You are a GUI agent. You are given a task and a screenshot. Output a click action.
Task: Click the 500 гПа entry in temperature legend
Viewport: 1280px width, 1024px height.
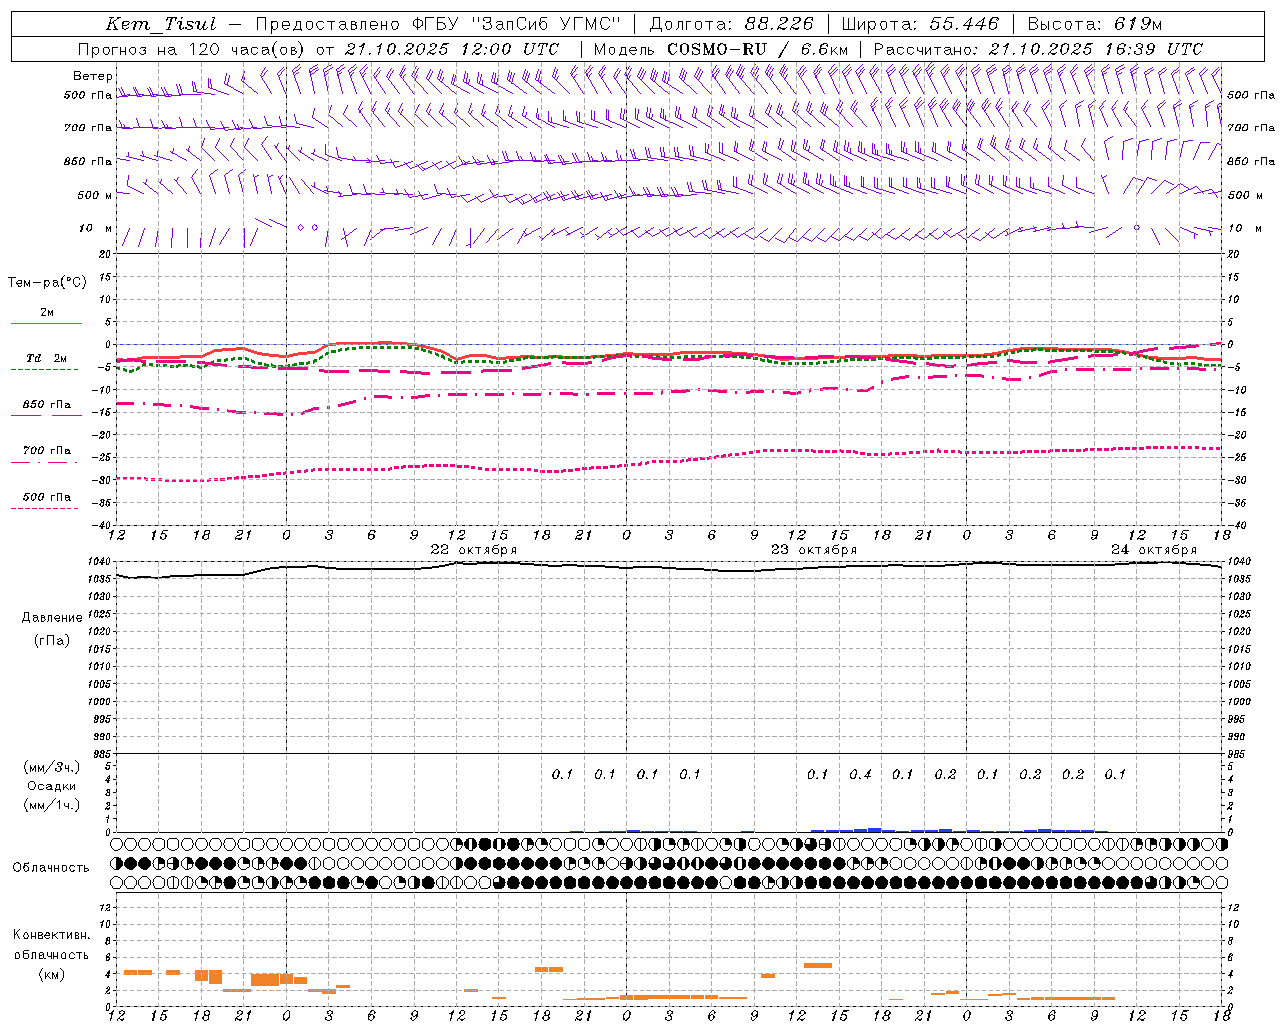point(46,496)
